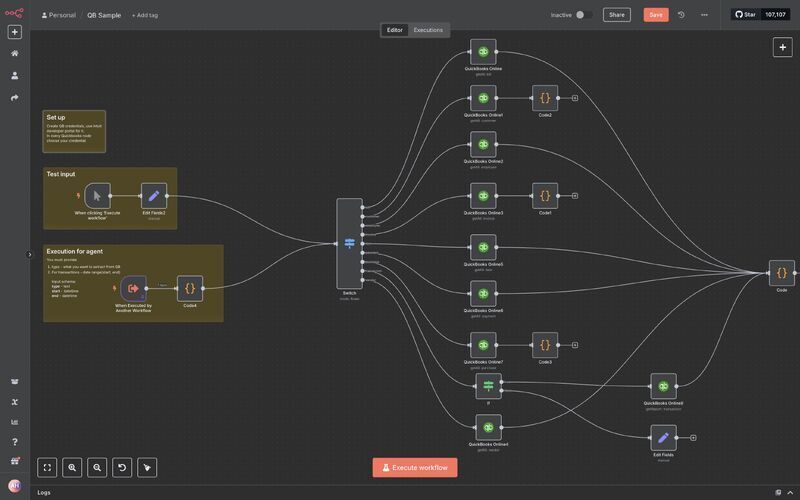Open the Variables icon in sidebar
This screenshot has width=800, height=500.
tap(15, 402)
